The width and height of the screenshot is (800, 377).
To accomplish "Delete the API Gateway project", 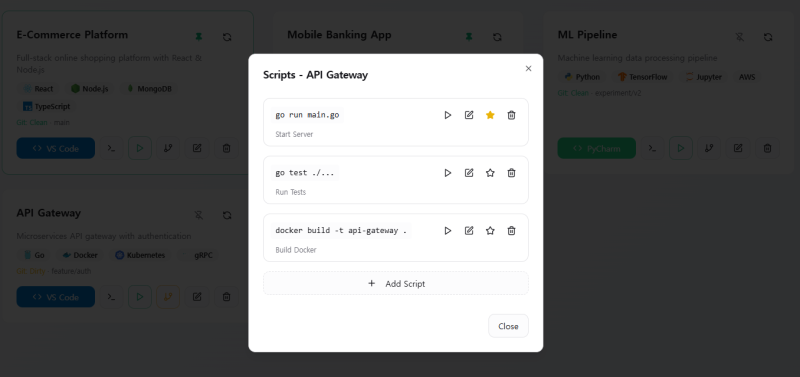I will [x=227, y=297].
